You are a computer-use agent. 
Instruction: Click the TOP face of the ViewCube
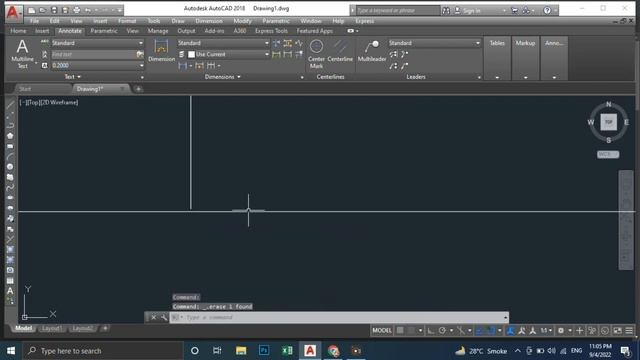click(608, 122)
